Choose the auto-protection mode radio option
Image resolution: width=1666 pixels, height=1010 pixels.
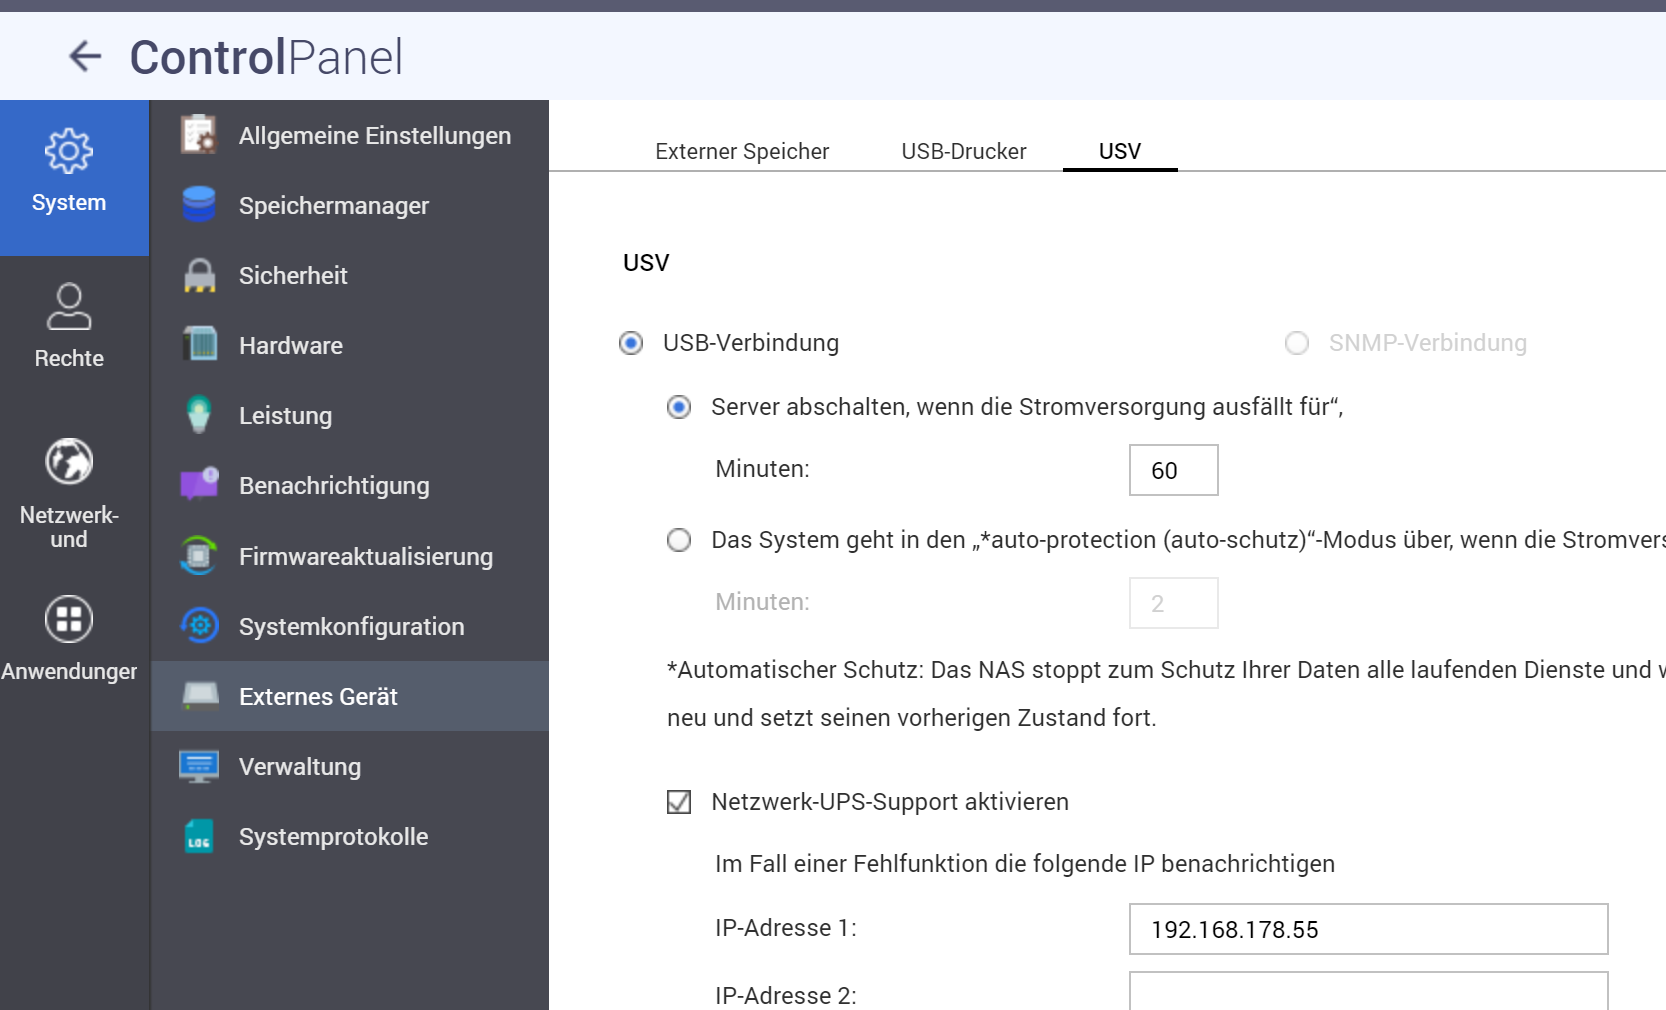click(x=679, y=540)
